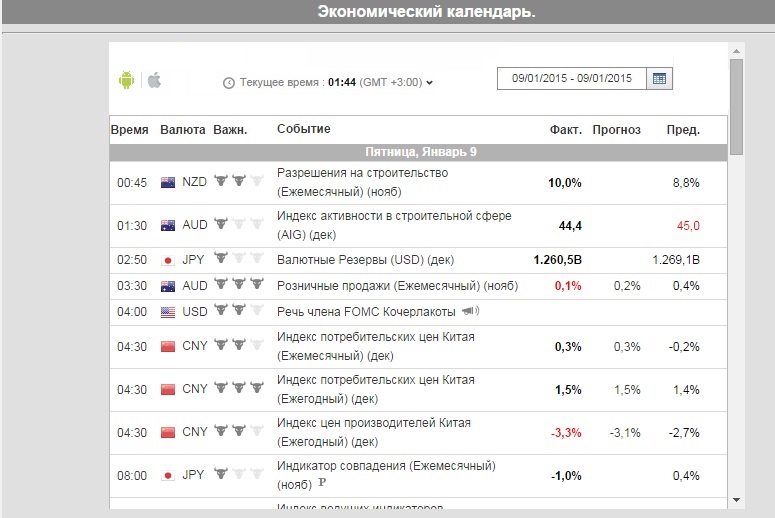Click the scrollbar up arrow
The width and height of the screenshot is (775, 518).
(737, 49)
